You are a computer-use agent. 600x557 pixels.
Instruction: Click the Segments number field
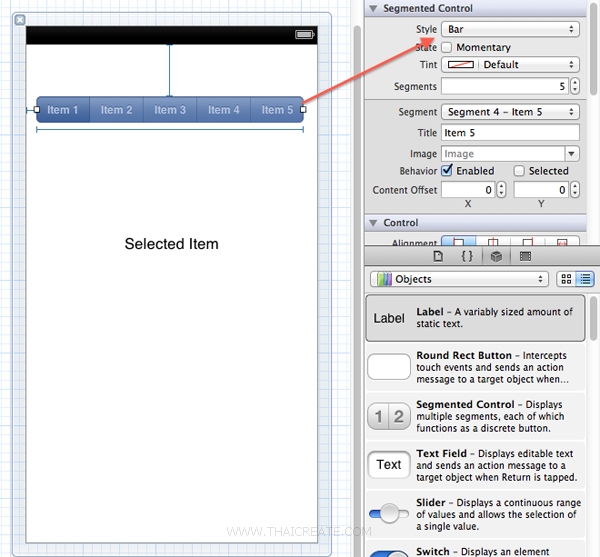pos(505,86)
